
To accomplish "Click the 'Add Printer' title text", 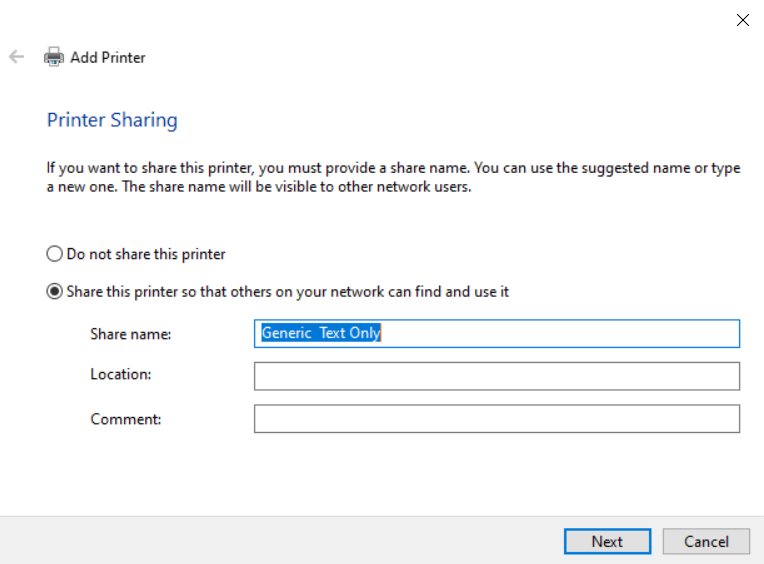I will tap(107, 57).
